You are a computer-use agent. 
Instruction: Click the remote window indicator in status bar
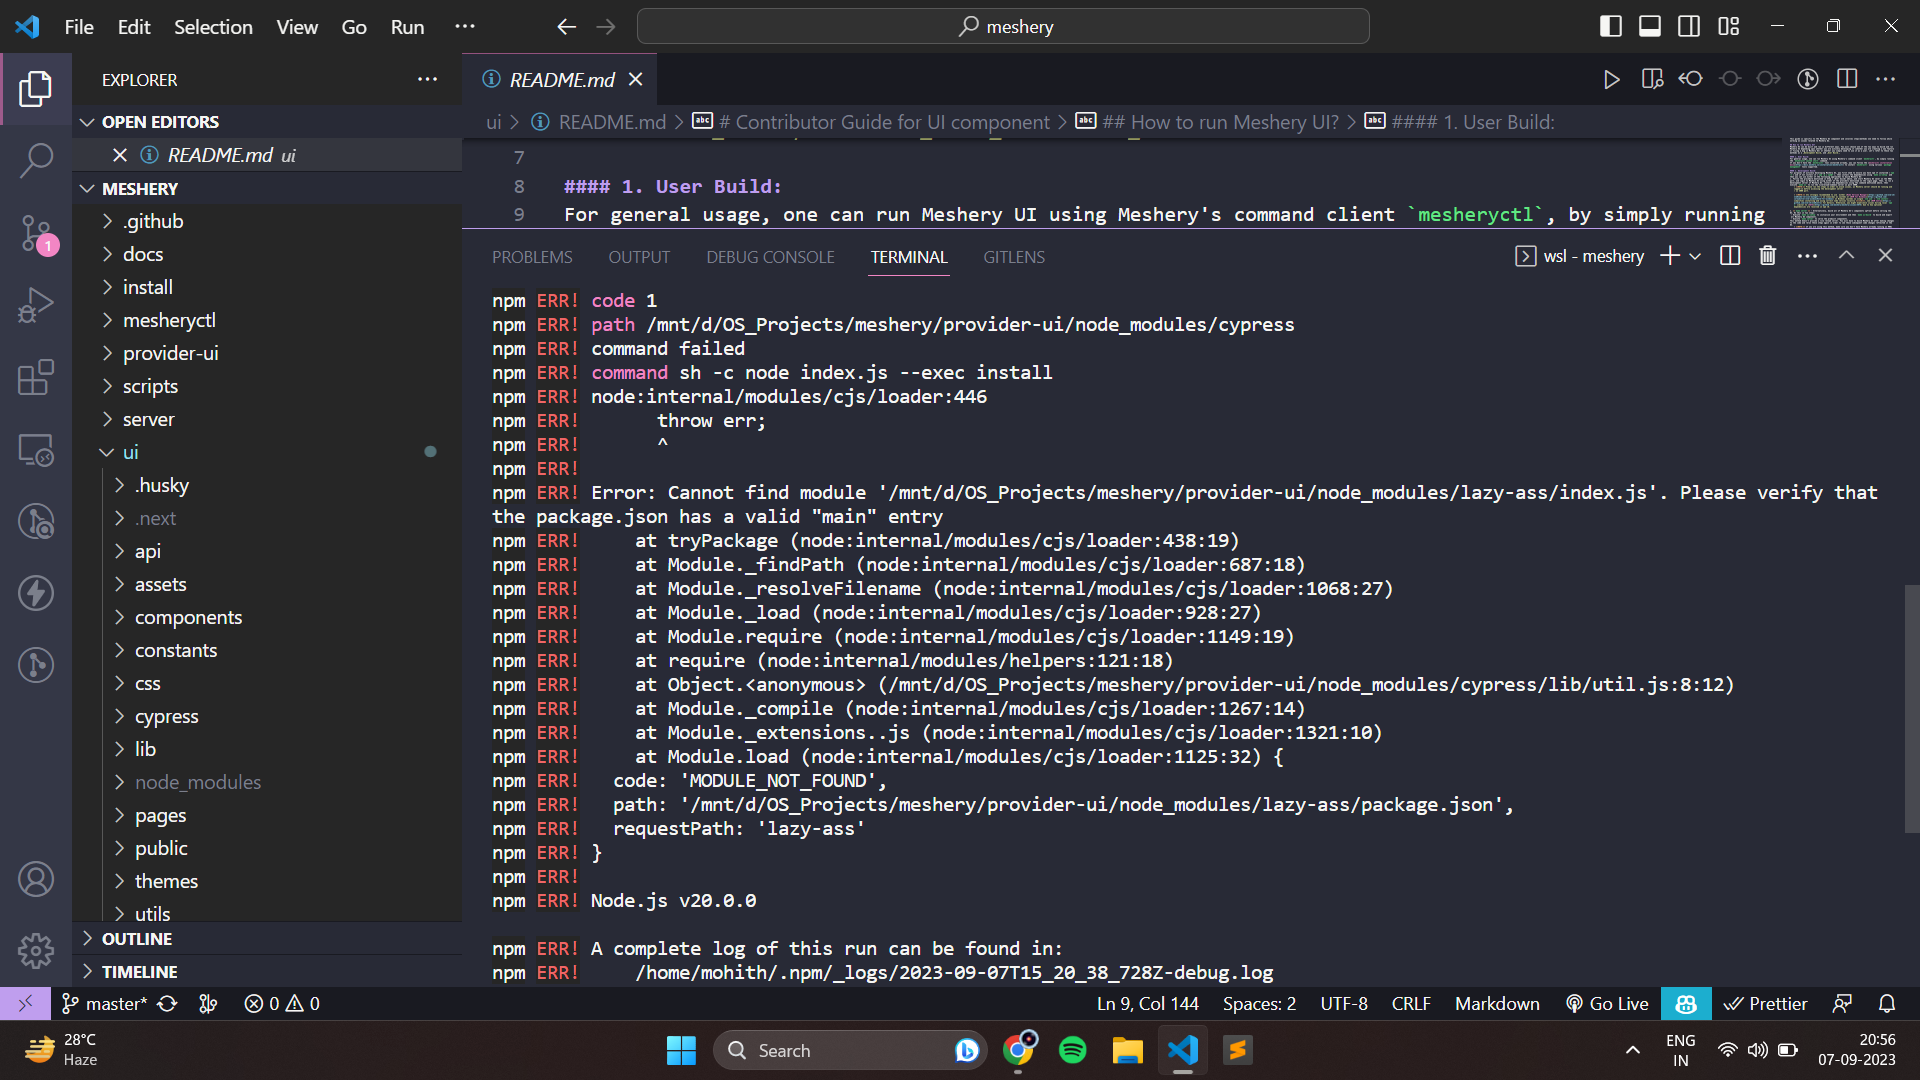click(25, 1003)
